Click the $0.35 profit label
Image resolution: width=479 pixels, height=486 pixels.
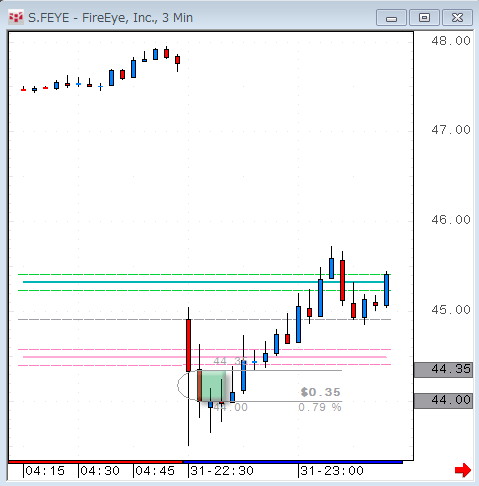pyautogui.click(x=320, y=392)
